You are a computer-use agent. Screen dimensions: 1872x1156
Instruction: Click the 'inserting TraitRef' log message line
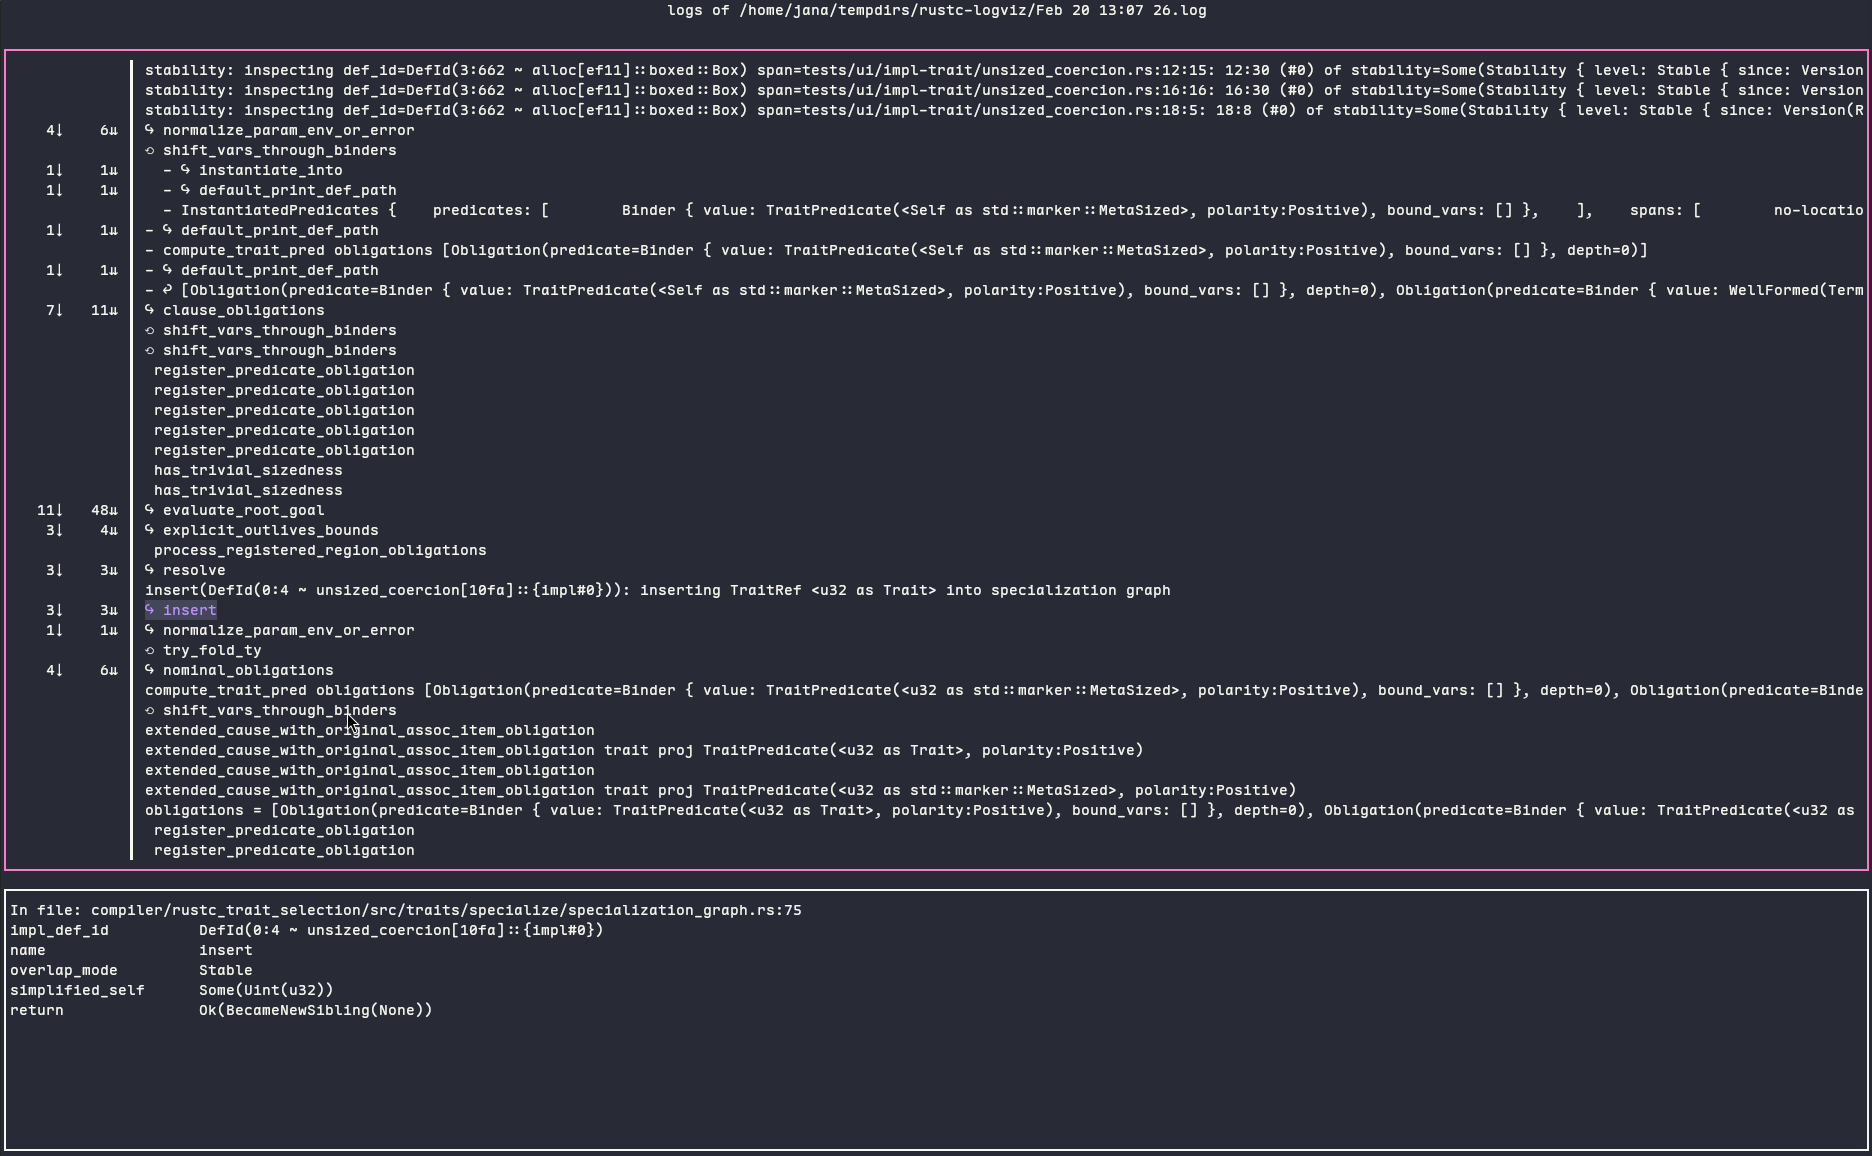[657, 590]
